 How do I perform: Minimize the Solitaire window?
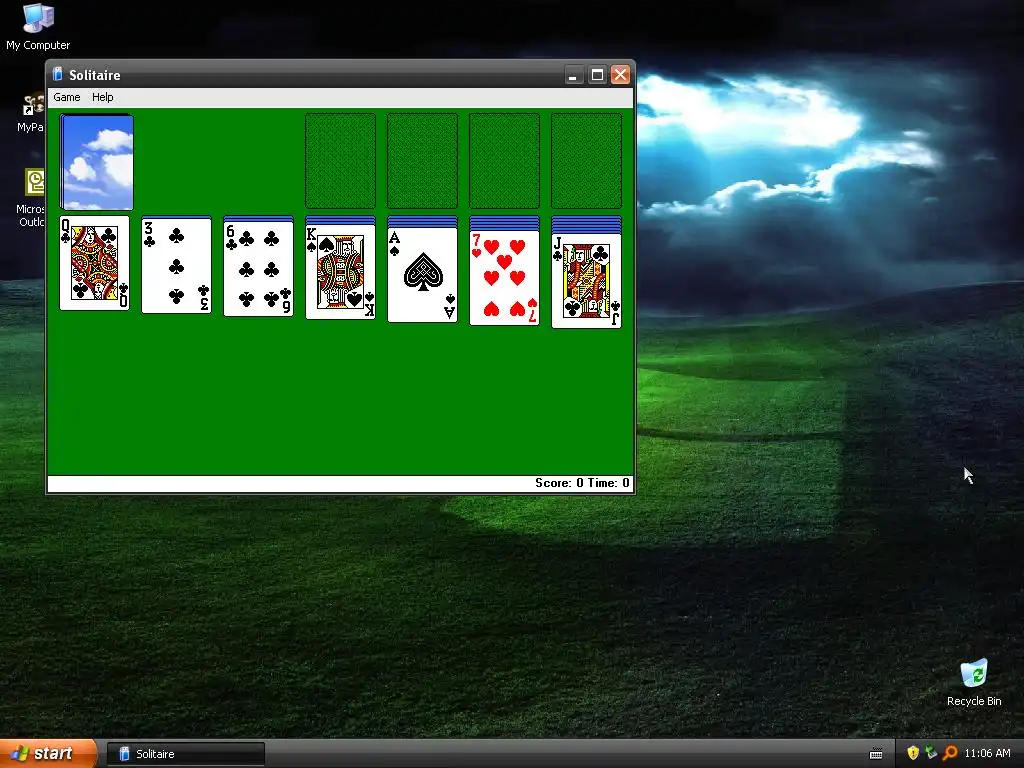point(573,75)
